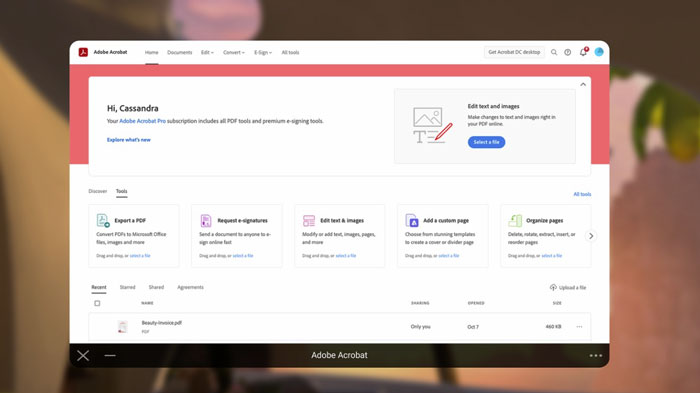Click select a file in Edit text & images card
Viewport: 700px width, 393px height.
(346, 256)
